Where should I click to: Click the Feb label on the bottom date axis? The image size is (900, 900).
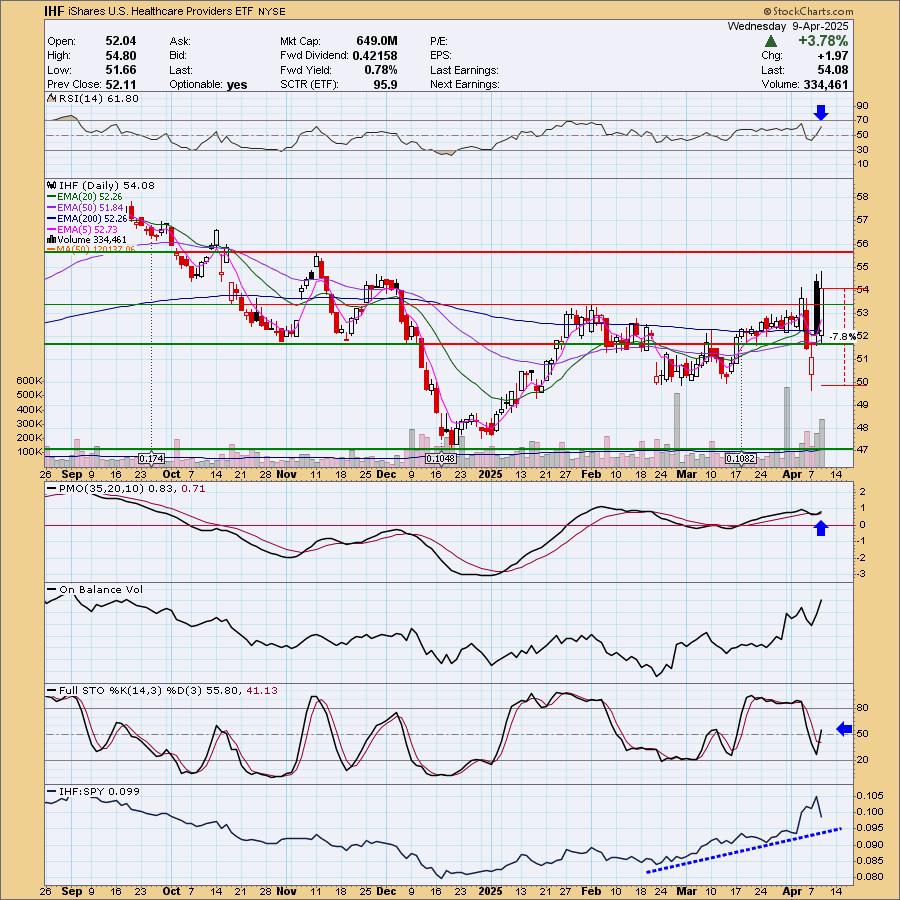click(x=591, y=891)
